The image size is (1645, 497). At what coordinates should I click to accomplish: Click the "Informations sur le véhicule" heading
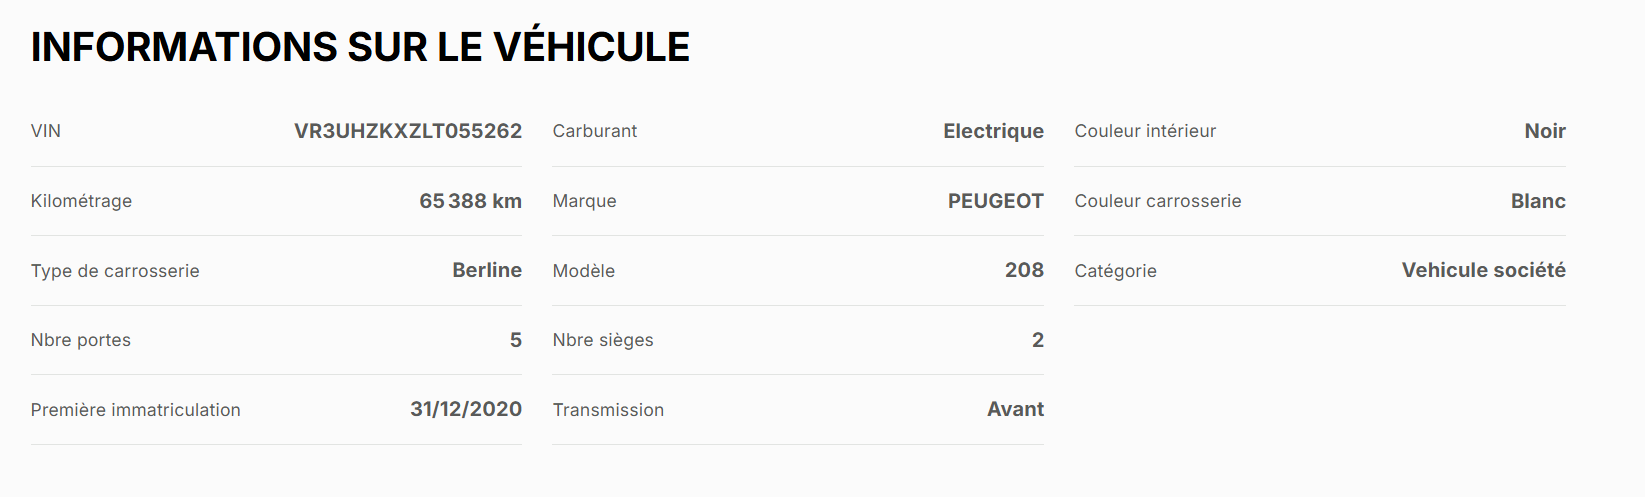click(x=360, y=47)
